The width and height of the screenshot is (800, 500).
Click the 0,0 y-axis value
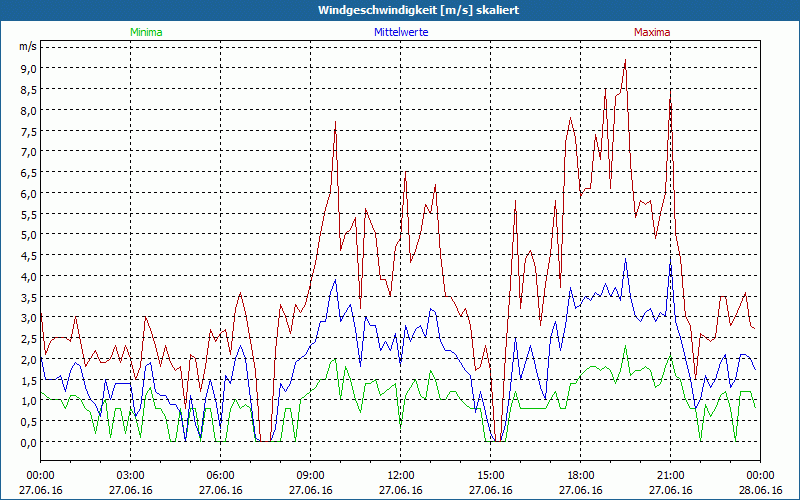(29, 442)
